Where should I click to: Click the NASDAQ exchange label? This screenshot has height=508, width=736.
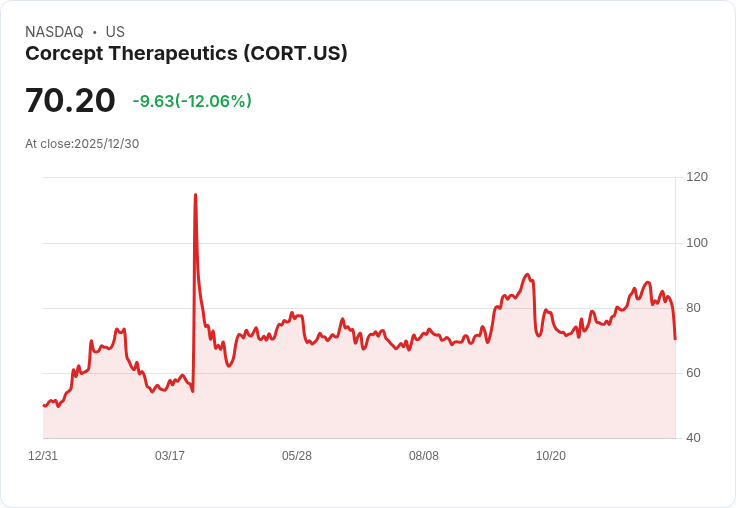(x=54, y=32)
